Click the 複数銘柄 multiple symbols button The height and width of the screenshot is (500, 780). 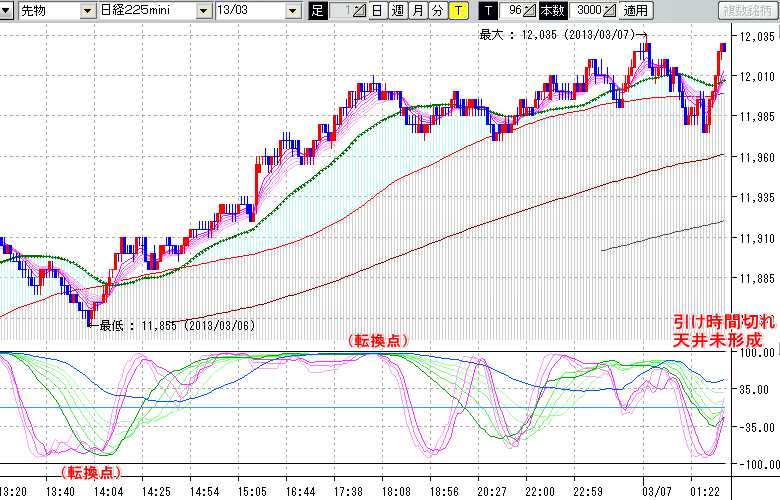point(747,11)
